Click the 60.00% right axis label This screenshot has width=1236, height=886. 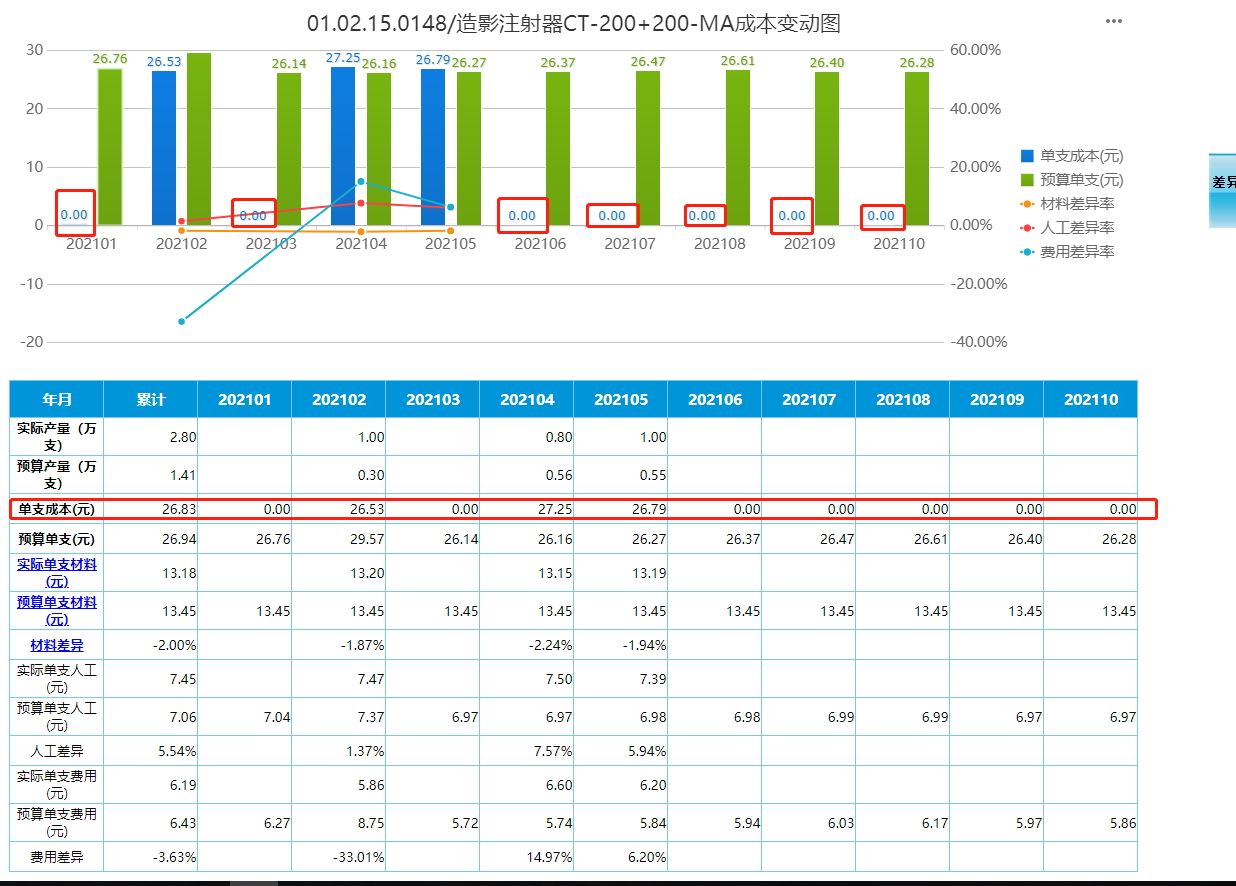(976, 50)
